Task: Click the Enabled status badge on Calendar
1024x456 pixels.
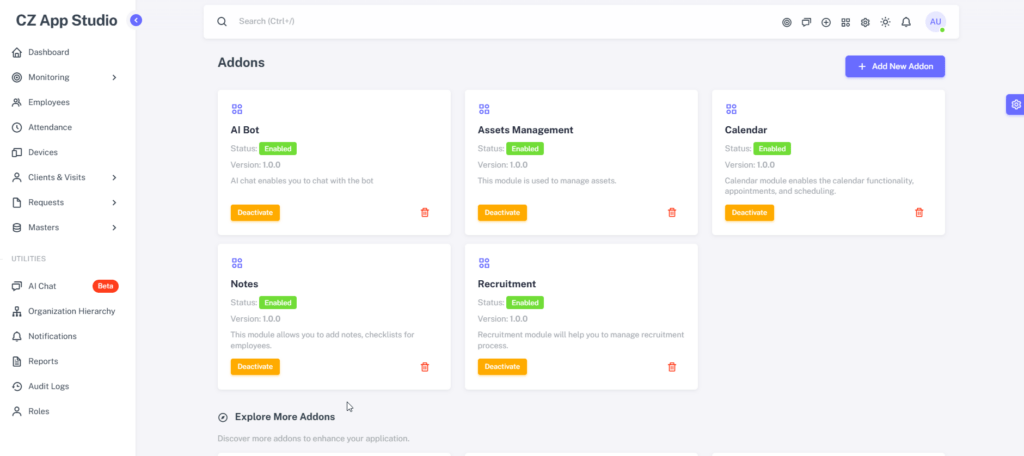Action: [772, 149]
